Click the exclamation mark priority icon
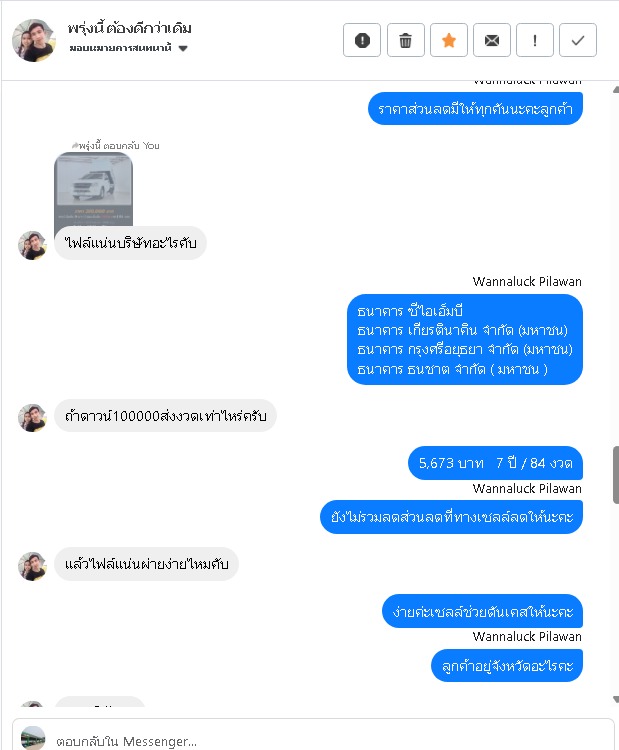This screenshot has height=750, width=619. tap(535, 40)
